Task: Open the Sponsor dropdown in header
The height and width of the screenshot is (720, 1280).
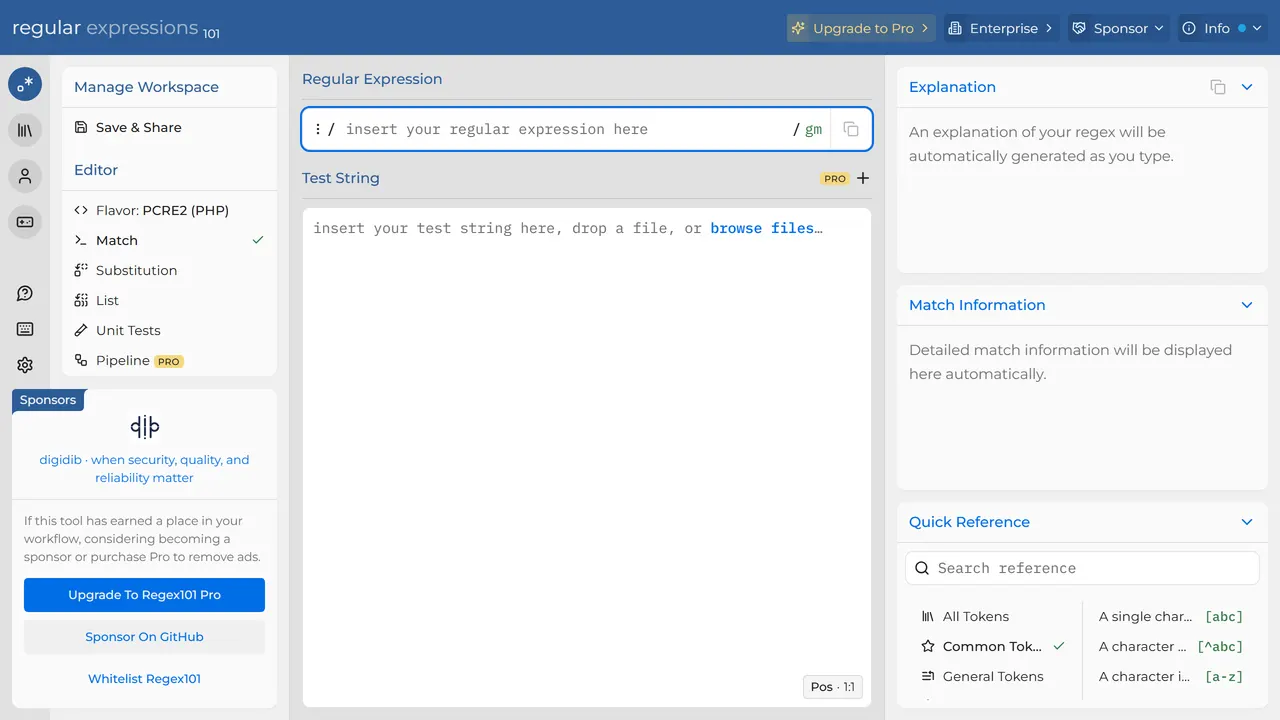Action: click(1118, 28)
